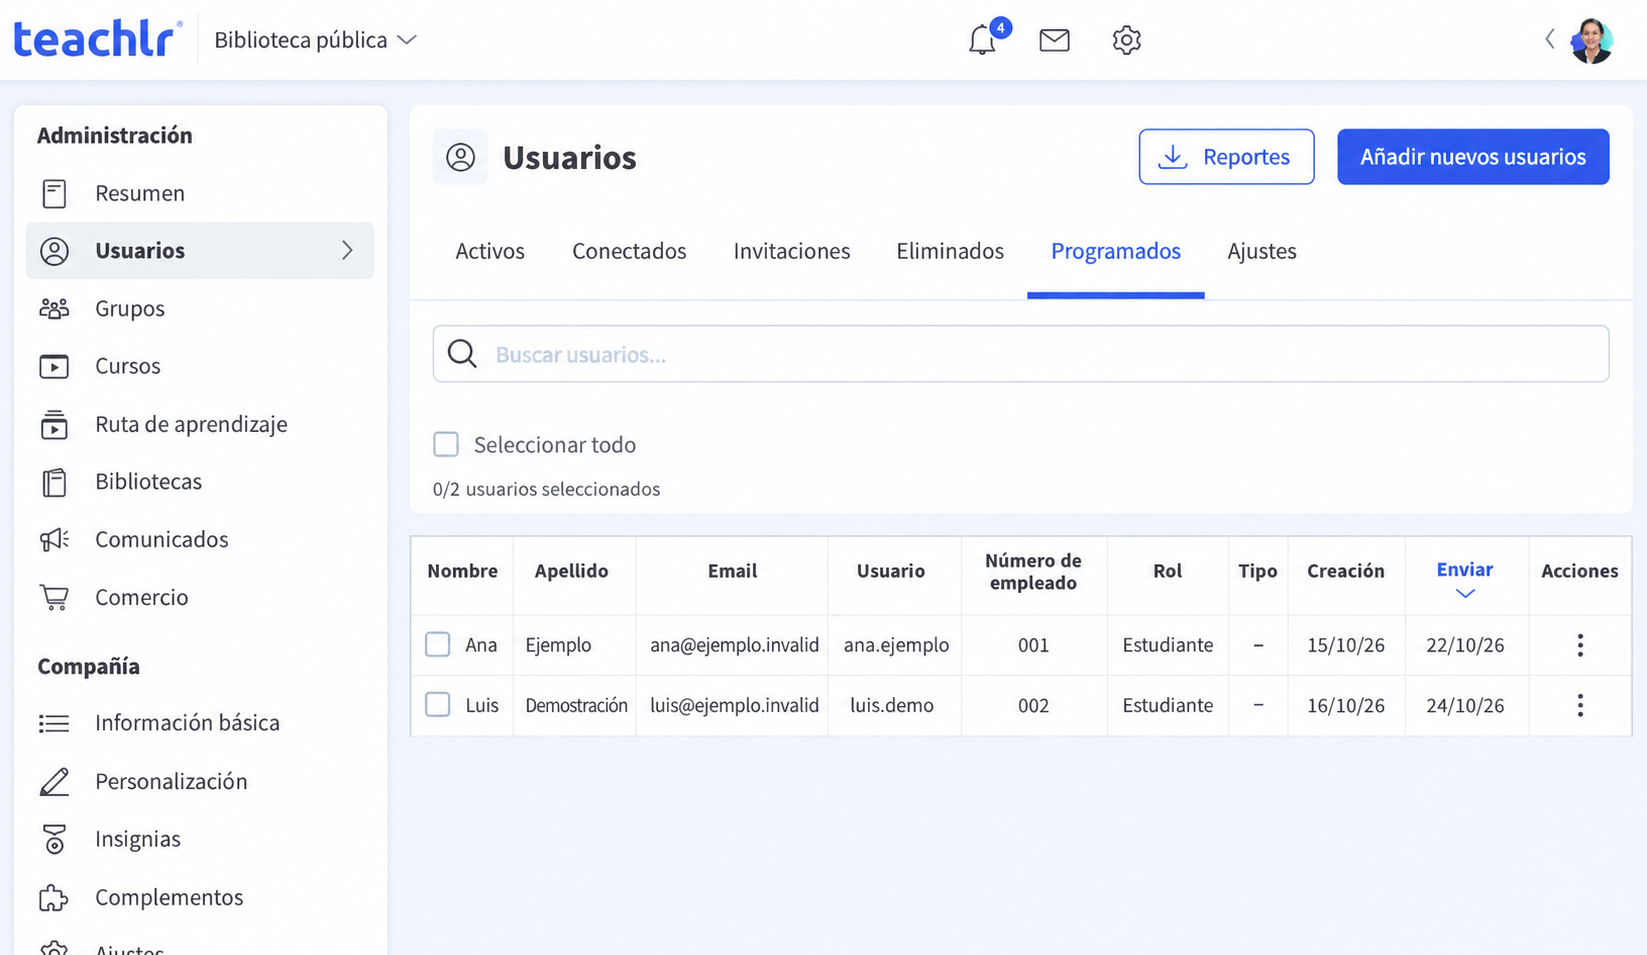
Task: Click employee number 002 cell
Action: (1033, 705)
